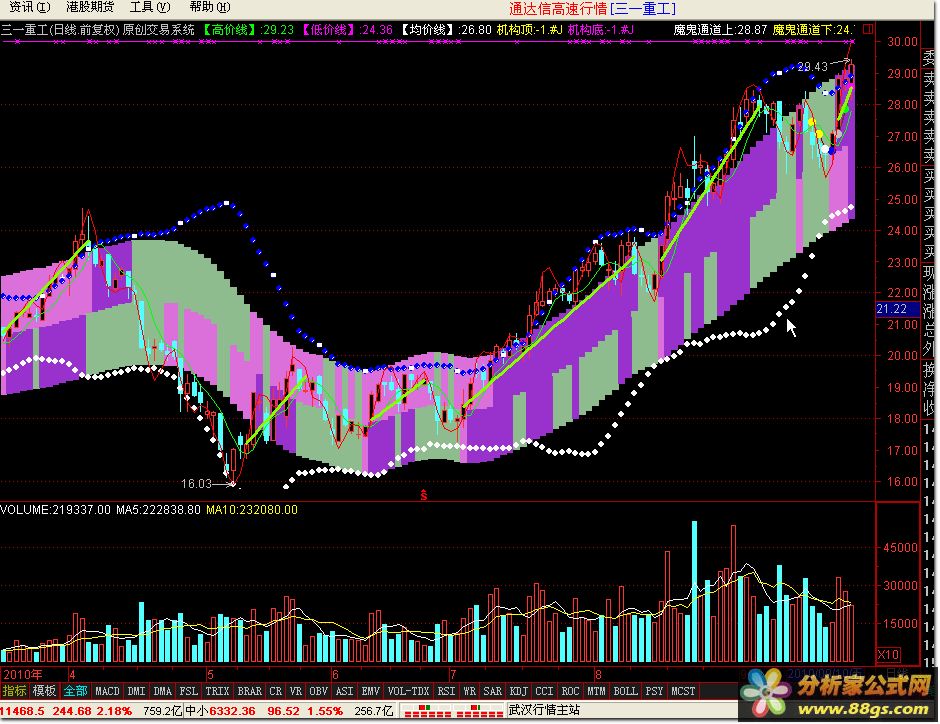Open the 工具 menu
This screenshot has height=724, width=940.
[150, 7]
